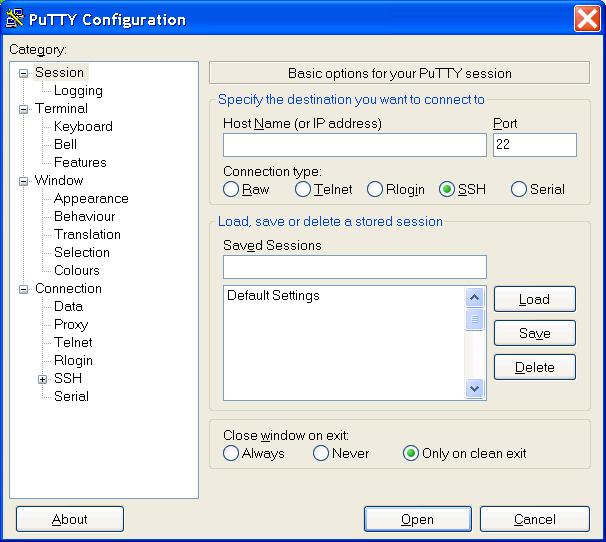Viewport: 606px width, 542px height.
Task: Open the Rlogin category in tree
Action: [73, 360]
